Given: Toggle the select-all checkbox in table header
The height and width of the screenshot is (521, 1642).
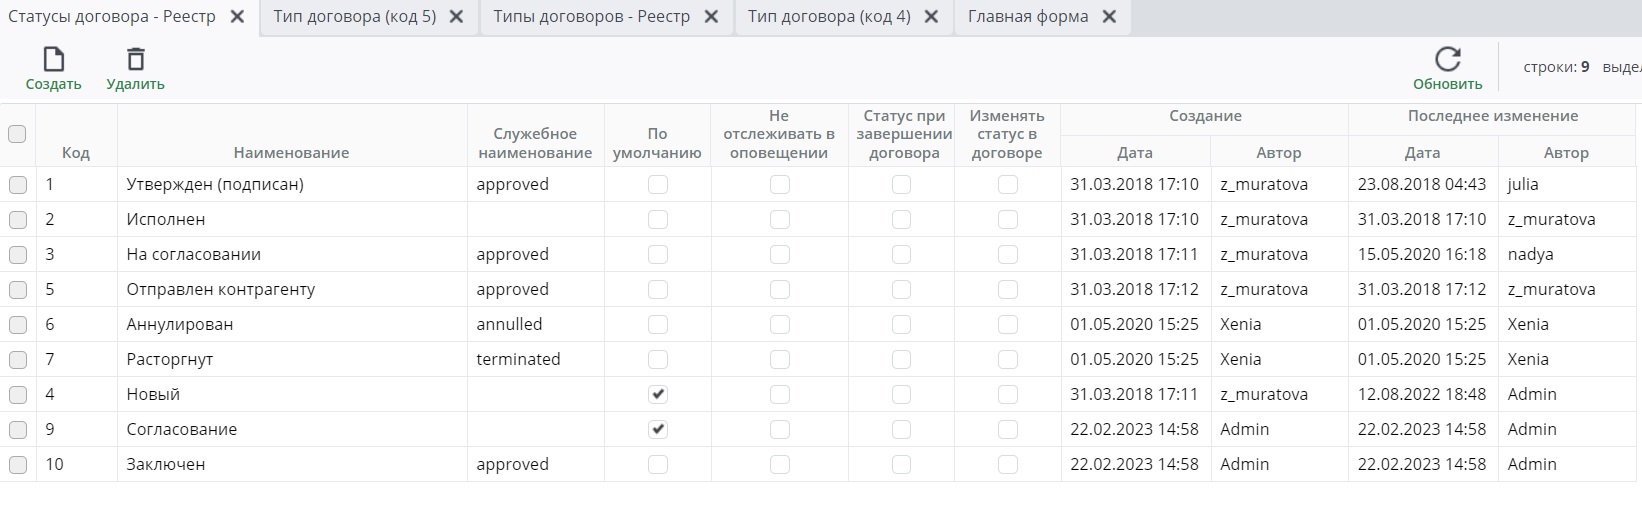Looking at the screenshot, I should pos(17,134).
